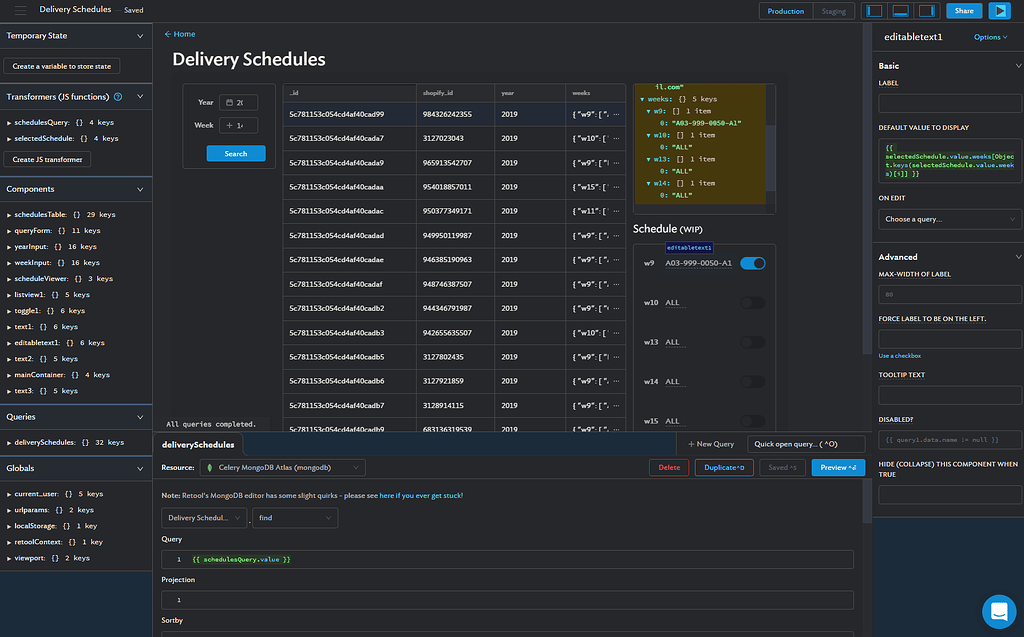Click ellipsis icon in first weeks cell

(x=616, y=115)
